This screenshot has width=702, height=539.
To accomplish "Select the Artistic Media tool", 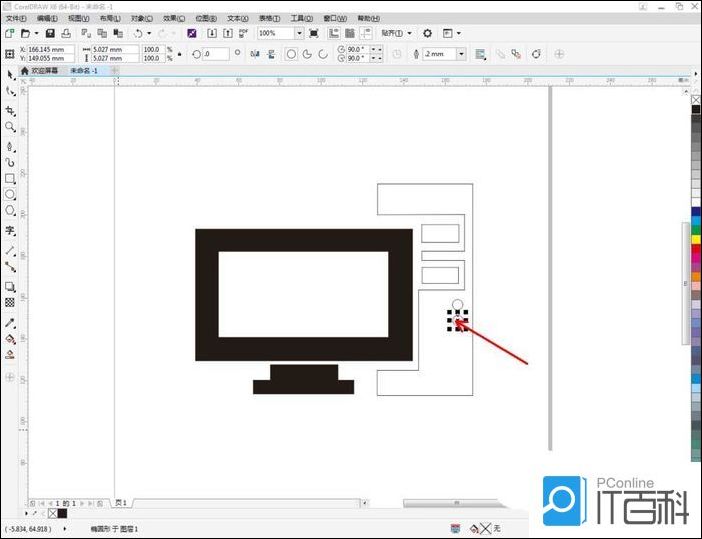I will coord(10,162).
